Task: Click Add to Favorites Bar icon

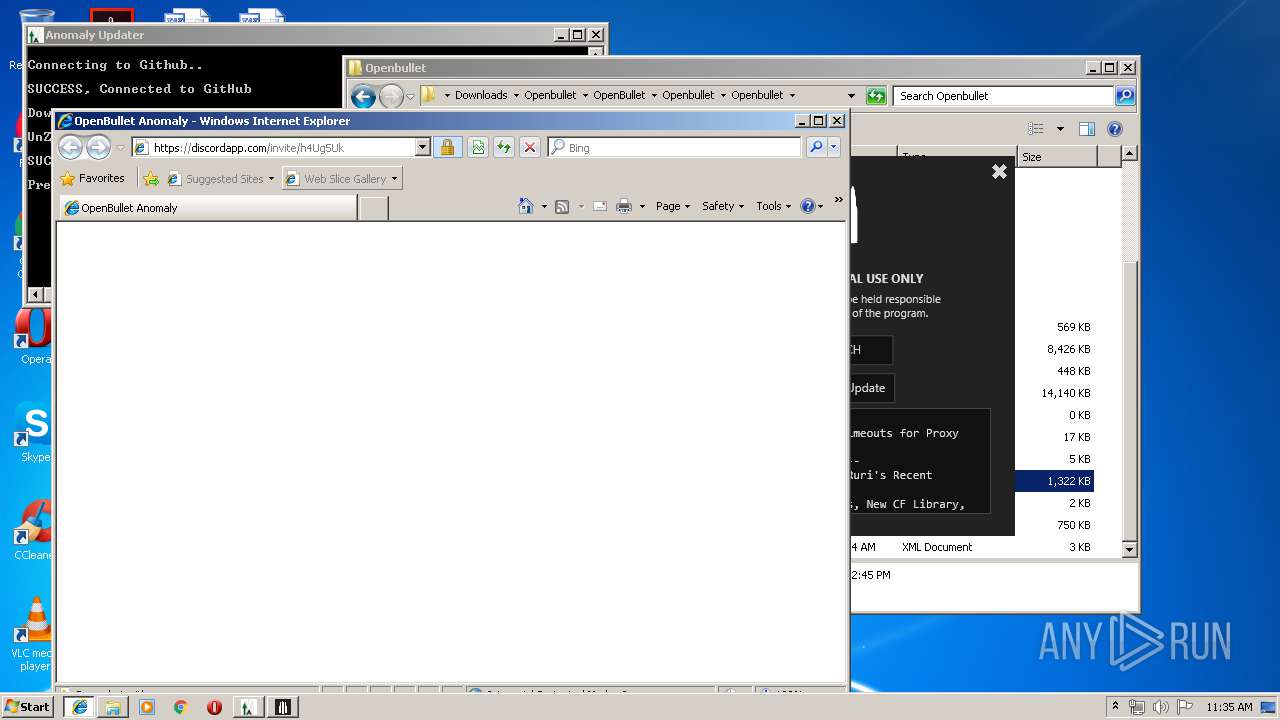Action: pos(151,179)
